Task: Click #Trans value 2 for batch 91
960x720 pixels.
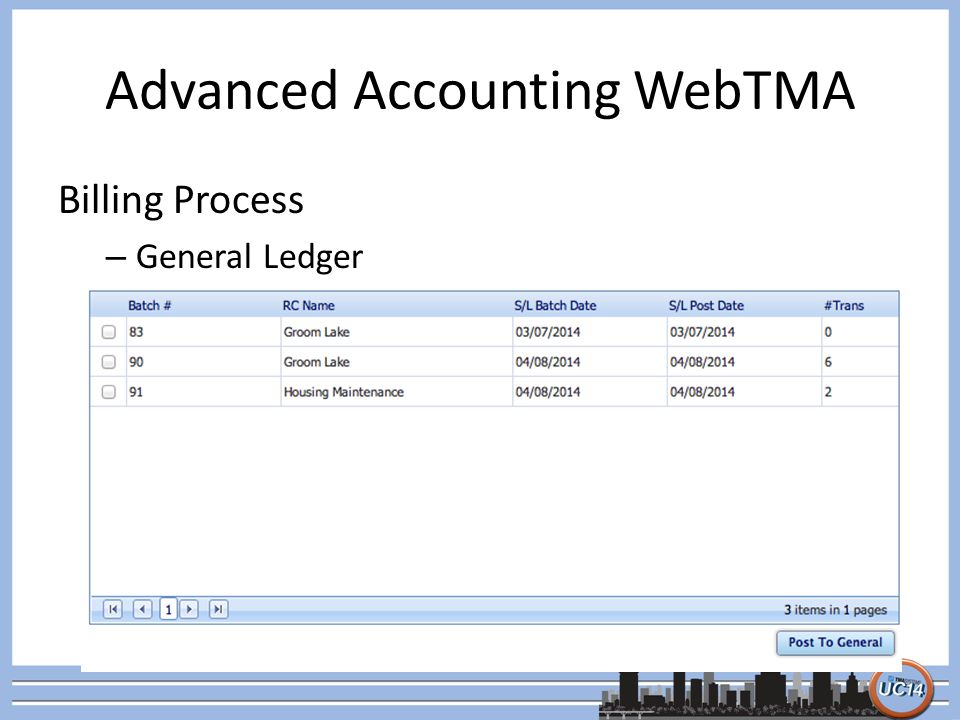Action: point(828,392)
